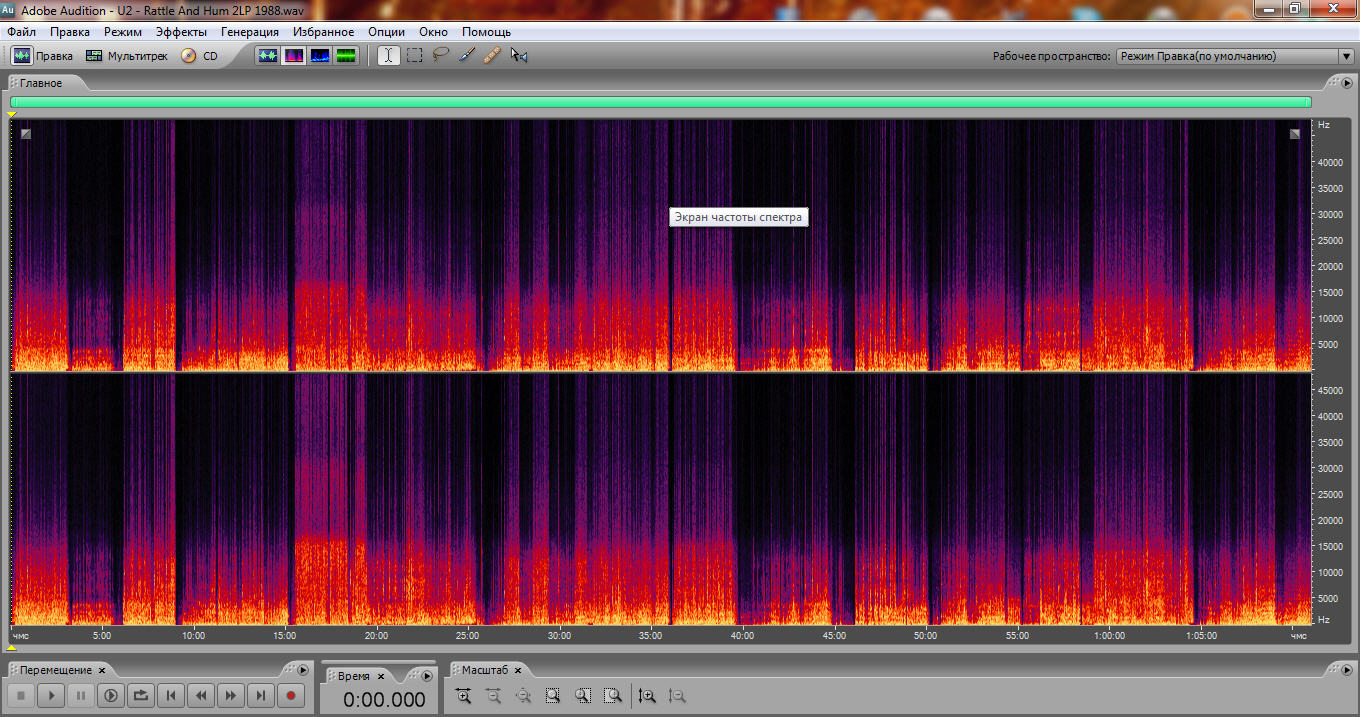Click the Pause transport button
This screenshot has height=717, width=1360.
click(81, 694)
